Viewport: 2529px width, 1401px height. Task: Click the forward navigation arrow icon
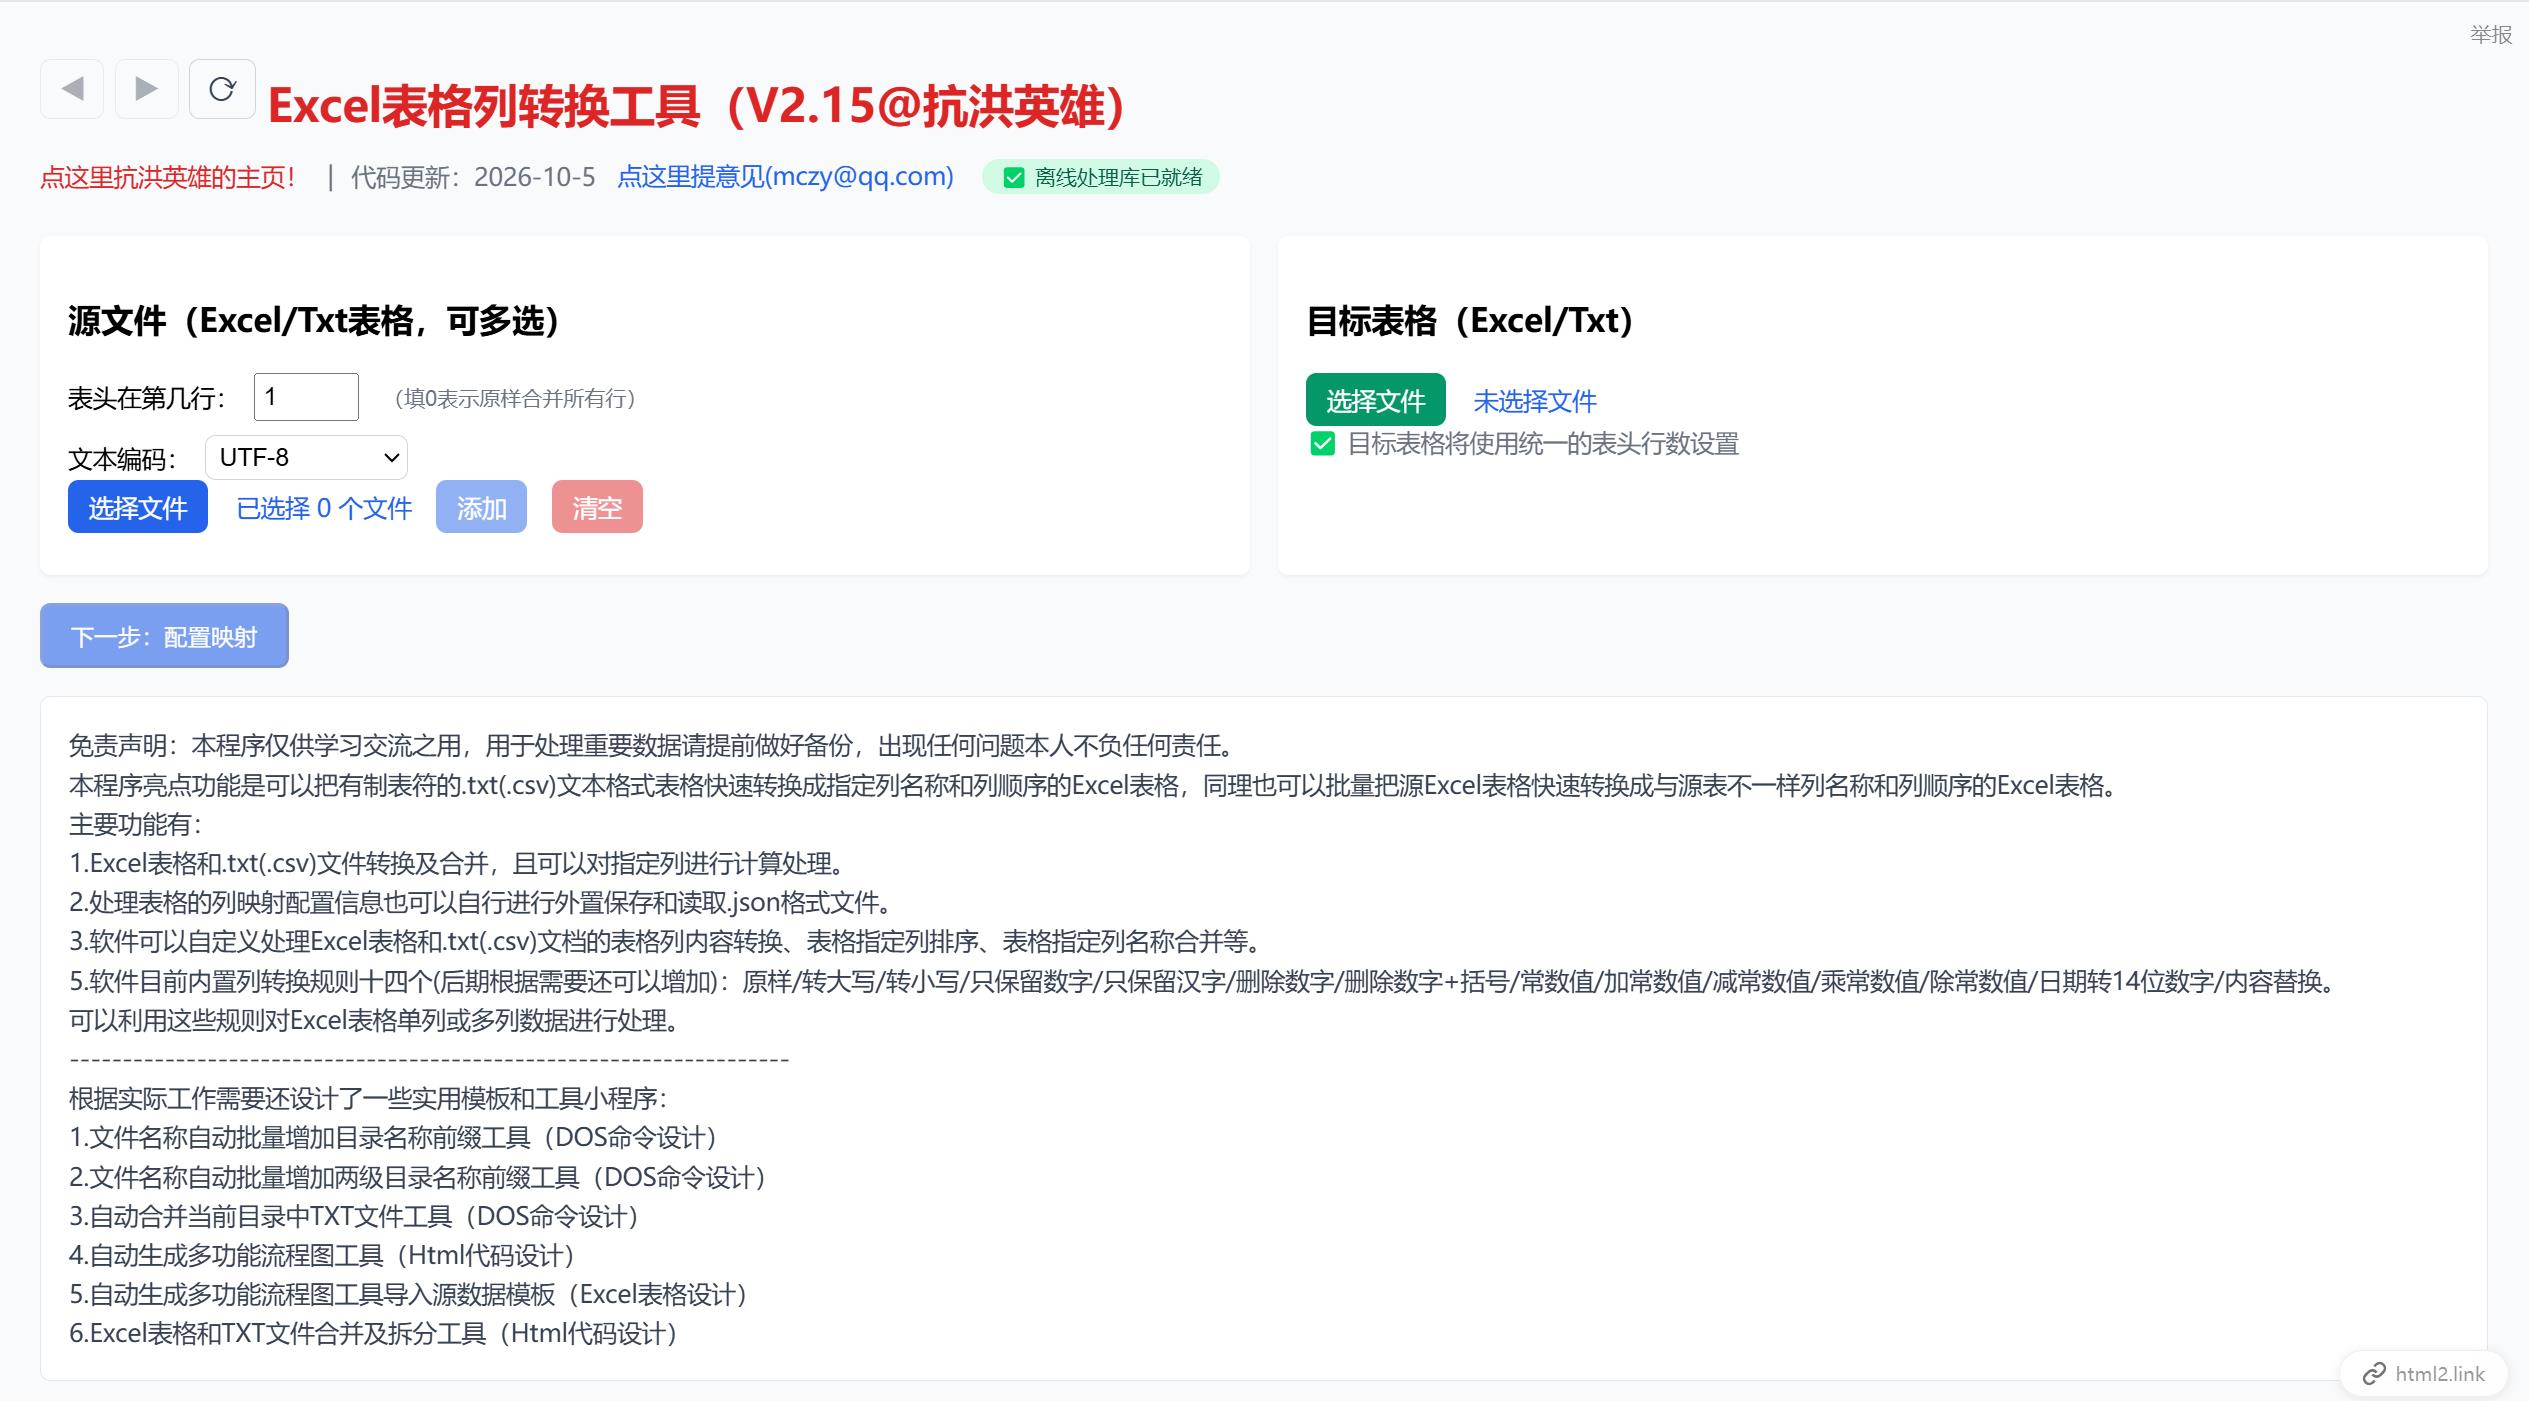146,89
